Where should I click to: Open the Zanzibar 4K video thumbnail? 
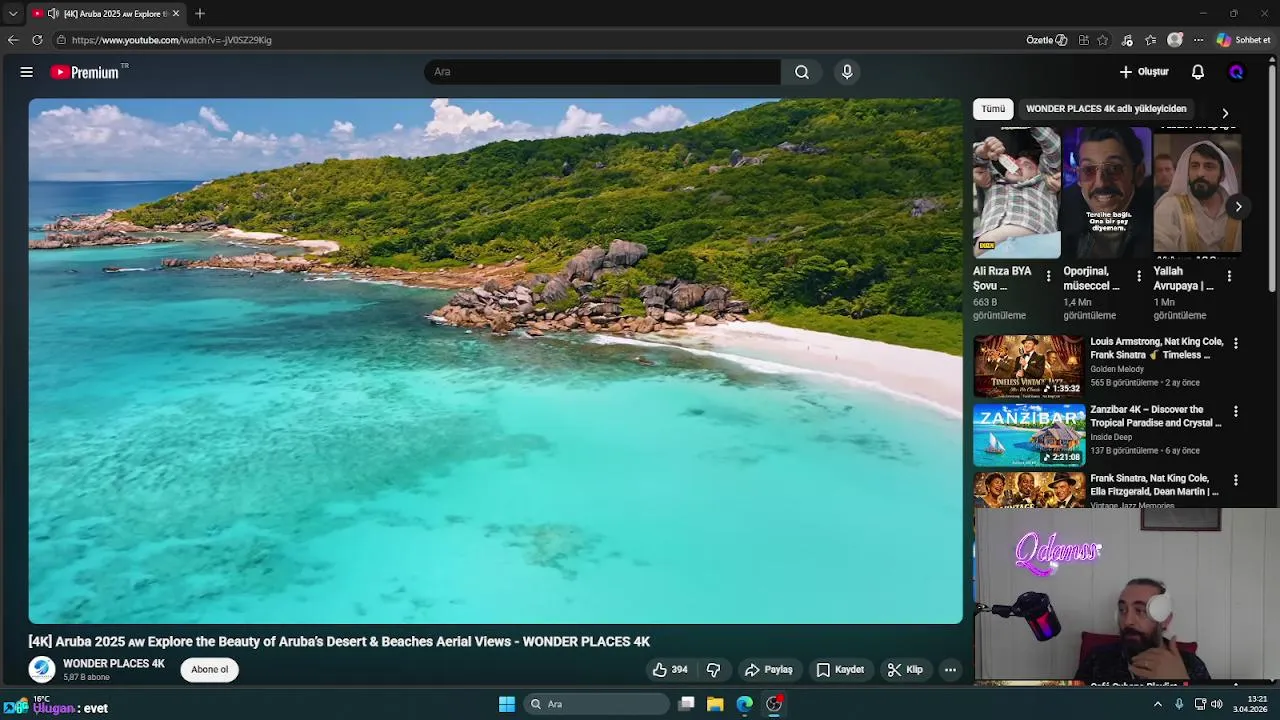tap(1029, 435)
